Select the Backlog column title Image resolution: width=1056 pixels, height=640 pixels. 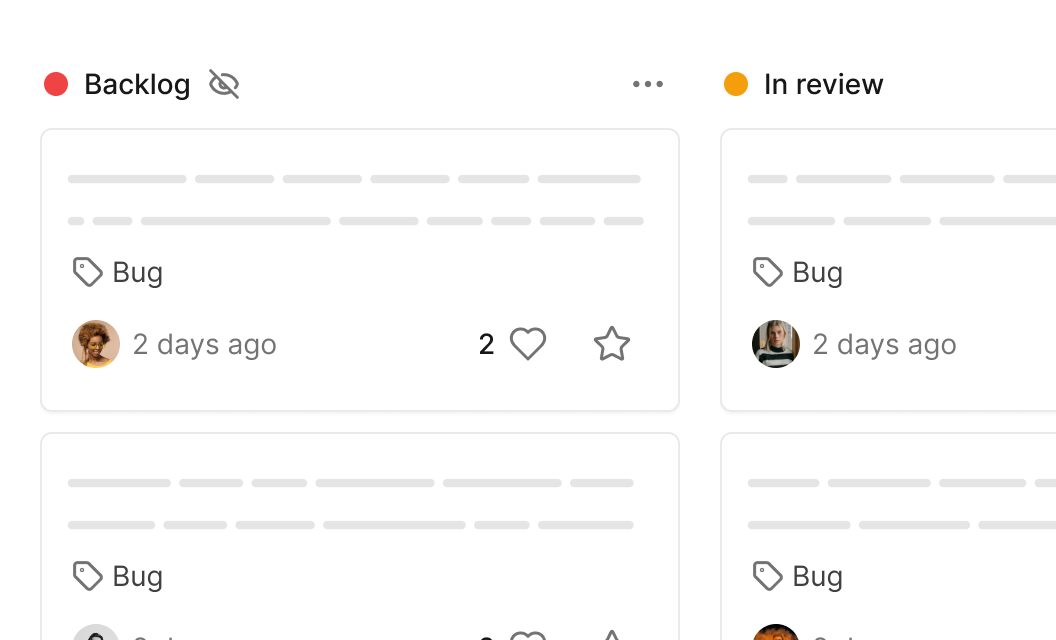[x=137, y=85]
